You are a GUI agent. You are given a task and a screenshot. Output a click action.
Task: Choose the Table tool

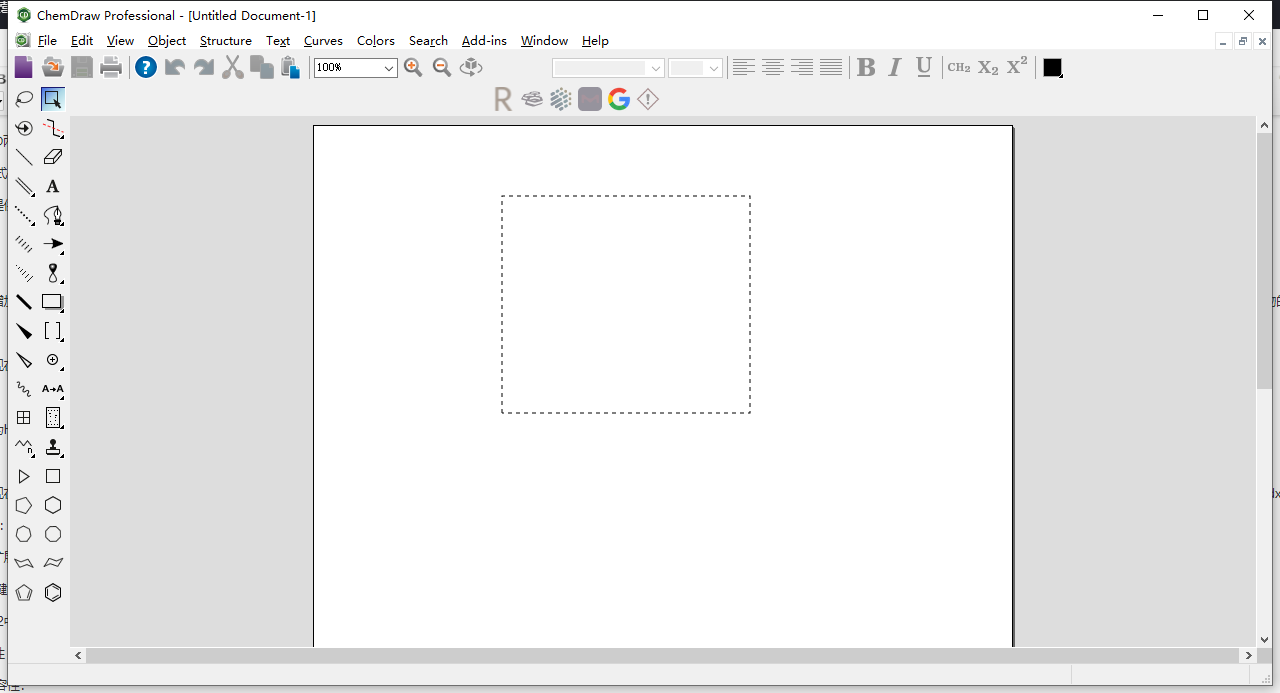point(24,418)
